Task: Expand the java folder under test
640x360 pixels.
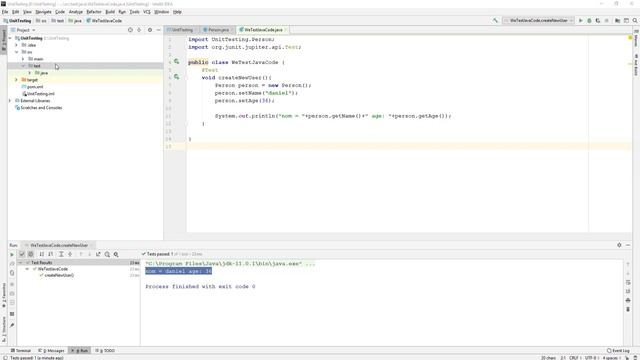Action: click(x=30, y=73)
